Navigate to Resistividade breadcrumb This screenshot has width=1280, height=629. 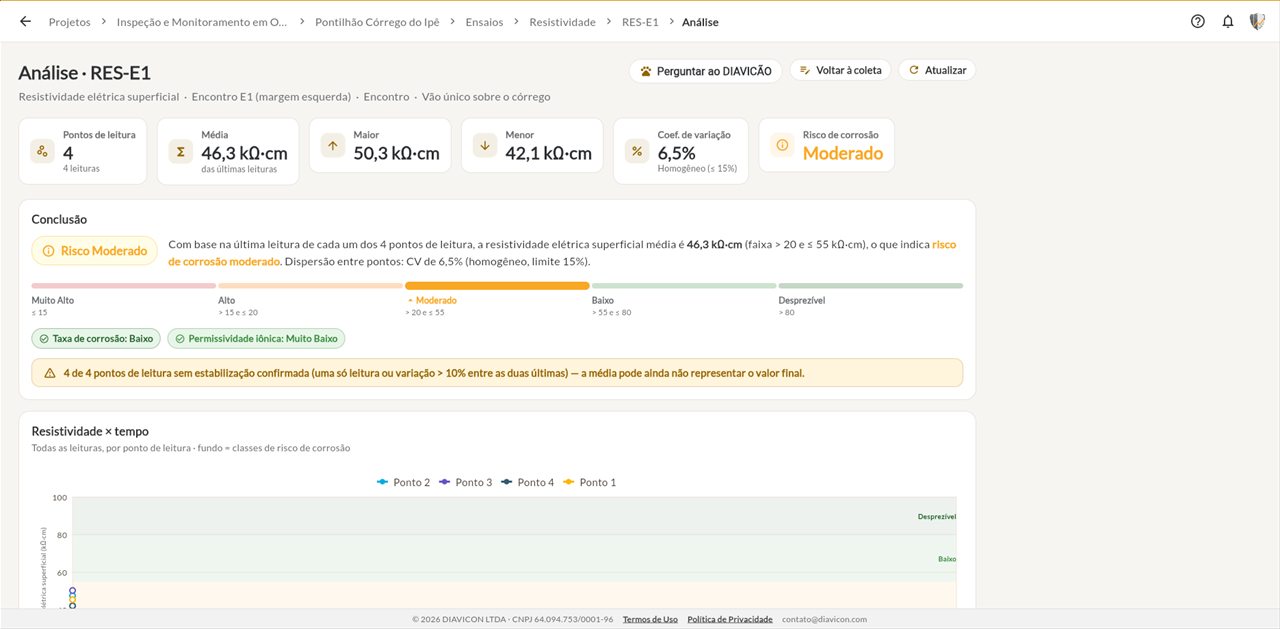click(562, 21)
